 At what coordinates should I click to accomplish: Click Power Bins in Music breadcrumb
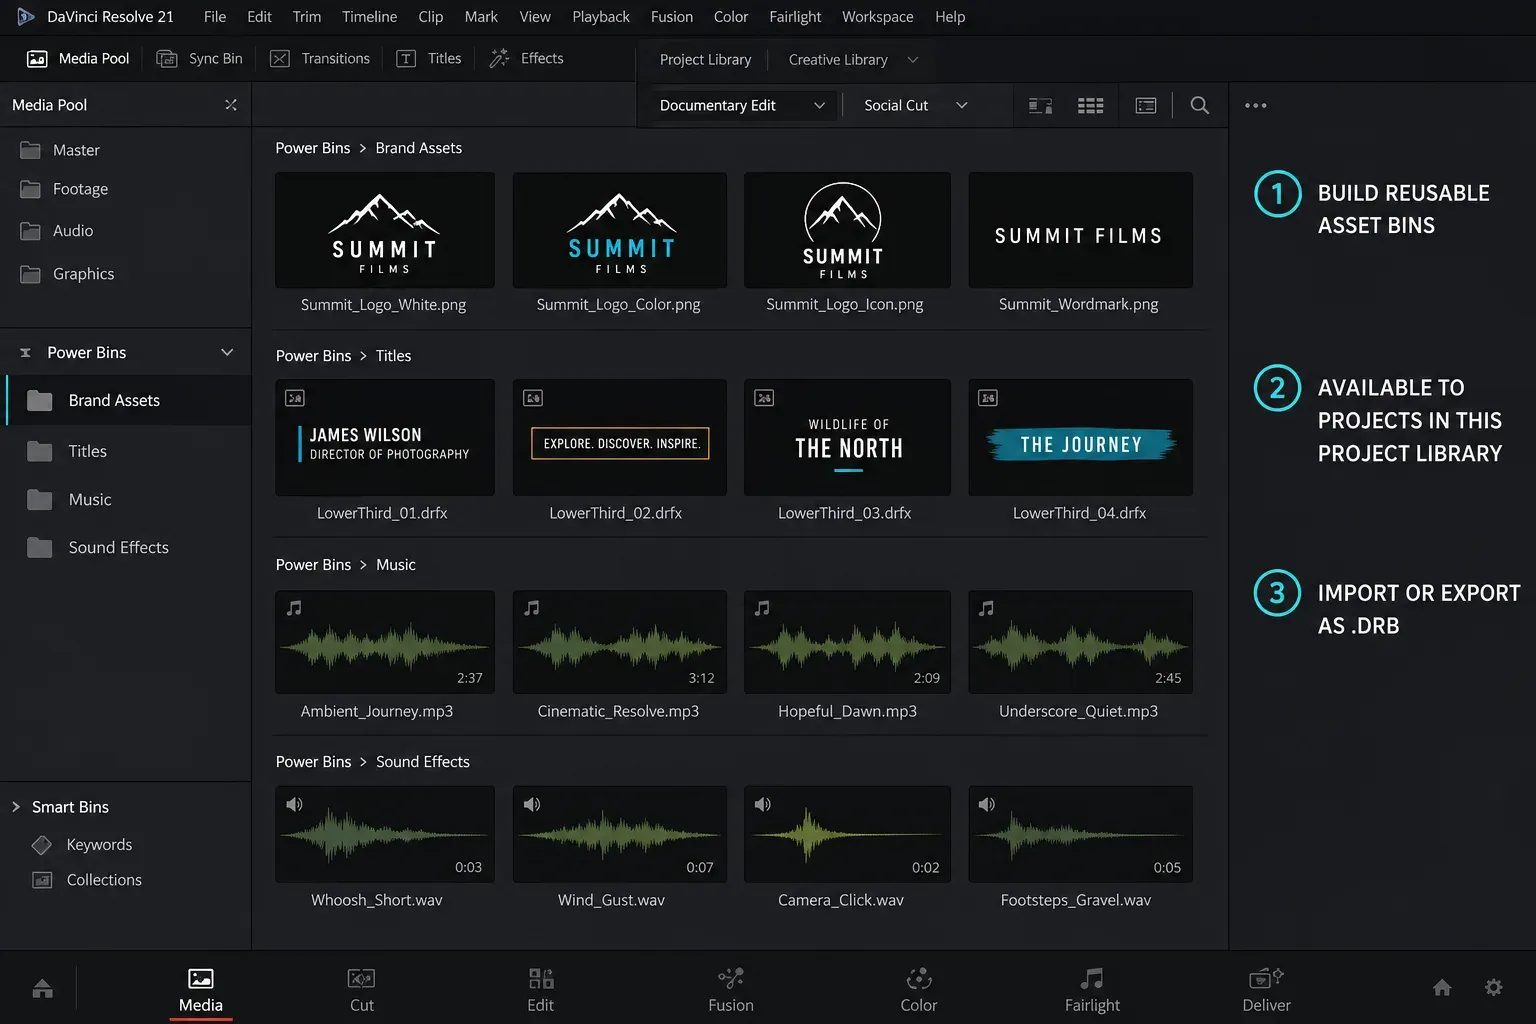(313, 565)
